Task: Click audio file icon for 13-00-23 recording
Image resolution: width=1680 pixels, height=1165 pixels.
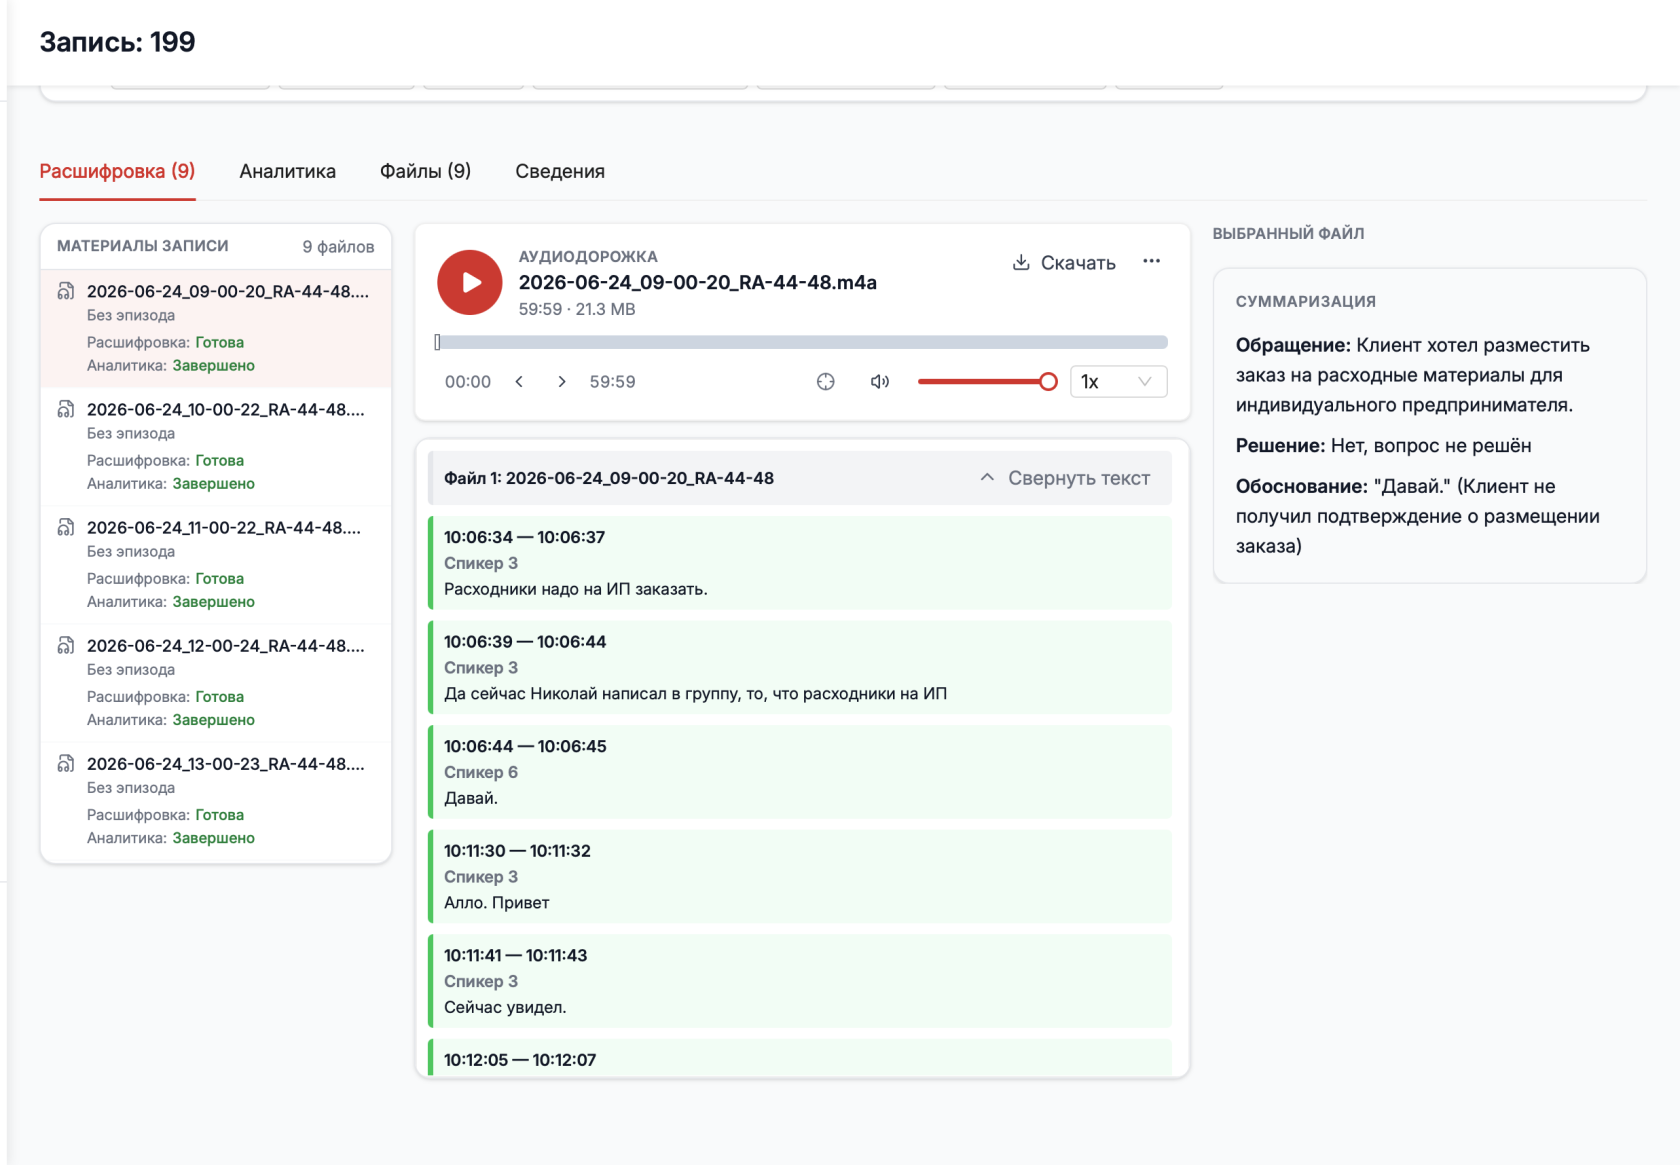Action: pos(66,763)
